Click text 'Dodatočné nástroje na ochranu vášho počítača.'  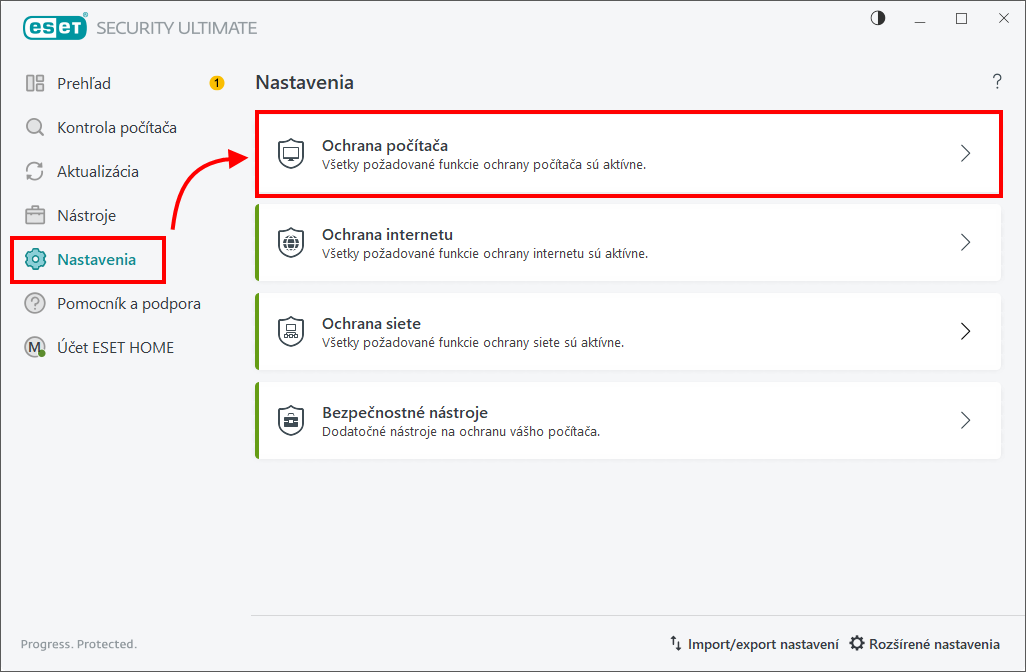point(461,432)
